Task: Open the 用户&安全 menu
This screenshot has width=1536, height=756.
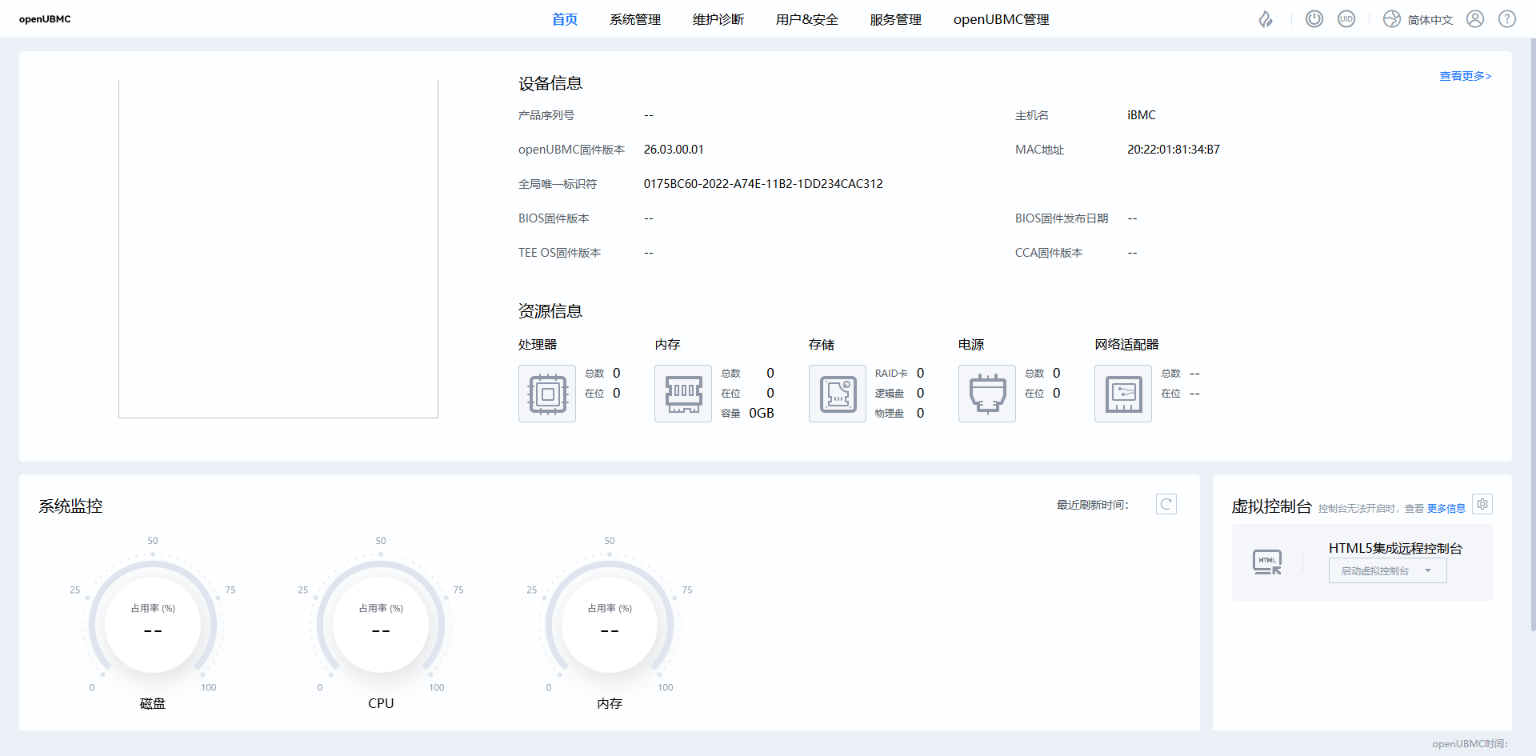Action: (x=807, y=19)
